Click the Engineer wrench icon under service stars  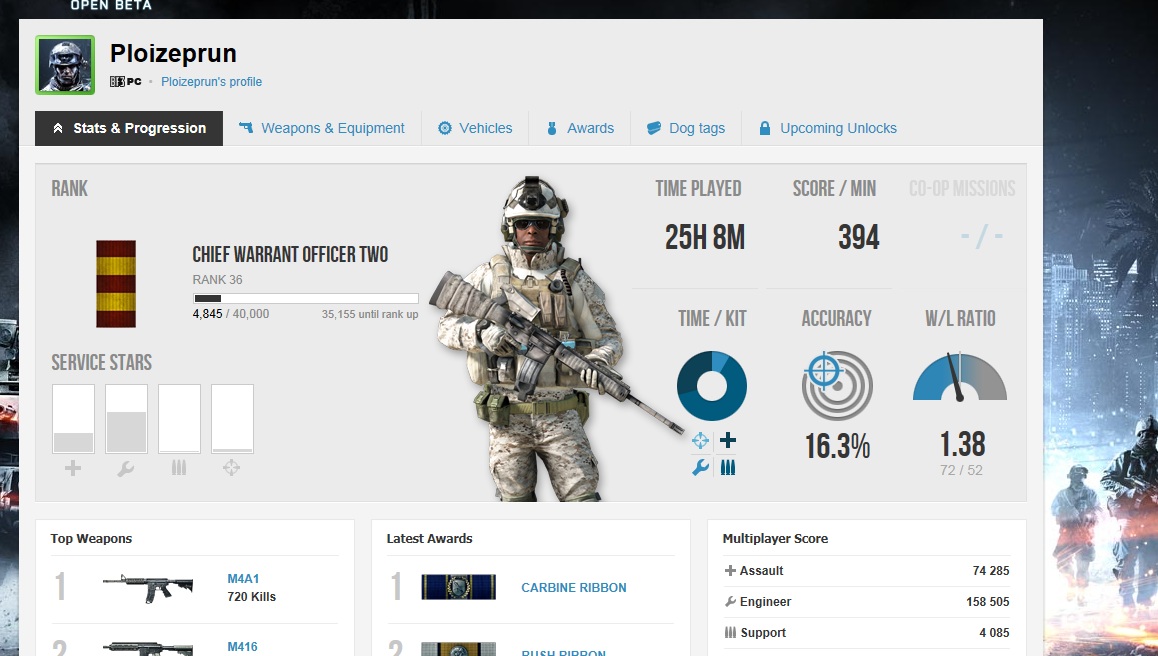coord(126,468)
